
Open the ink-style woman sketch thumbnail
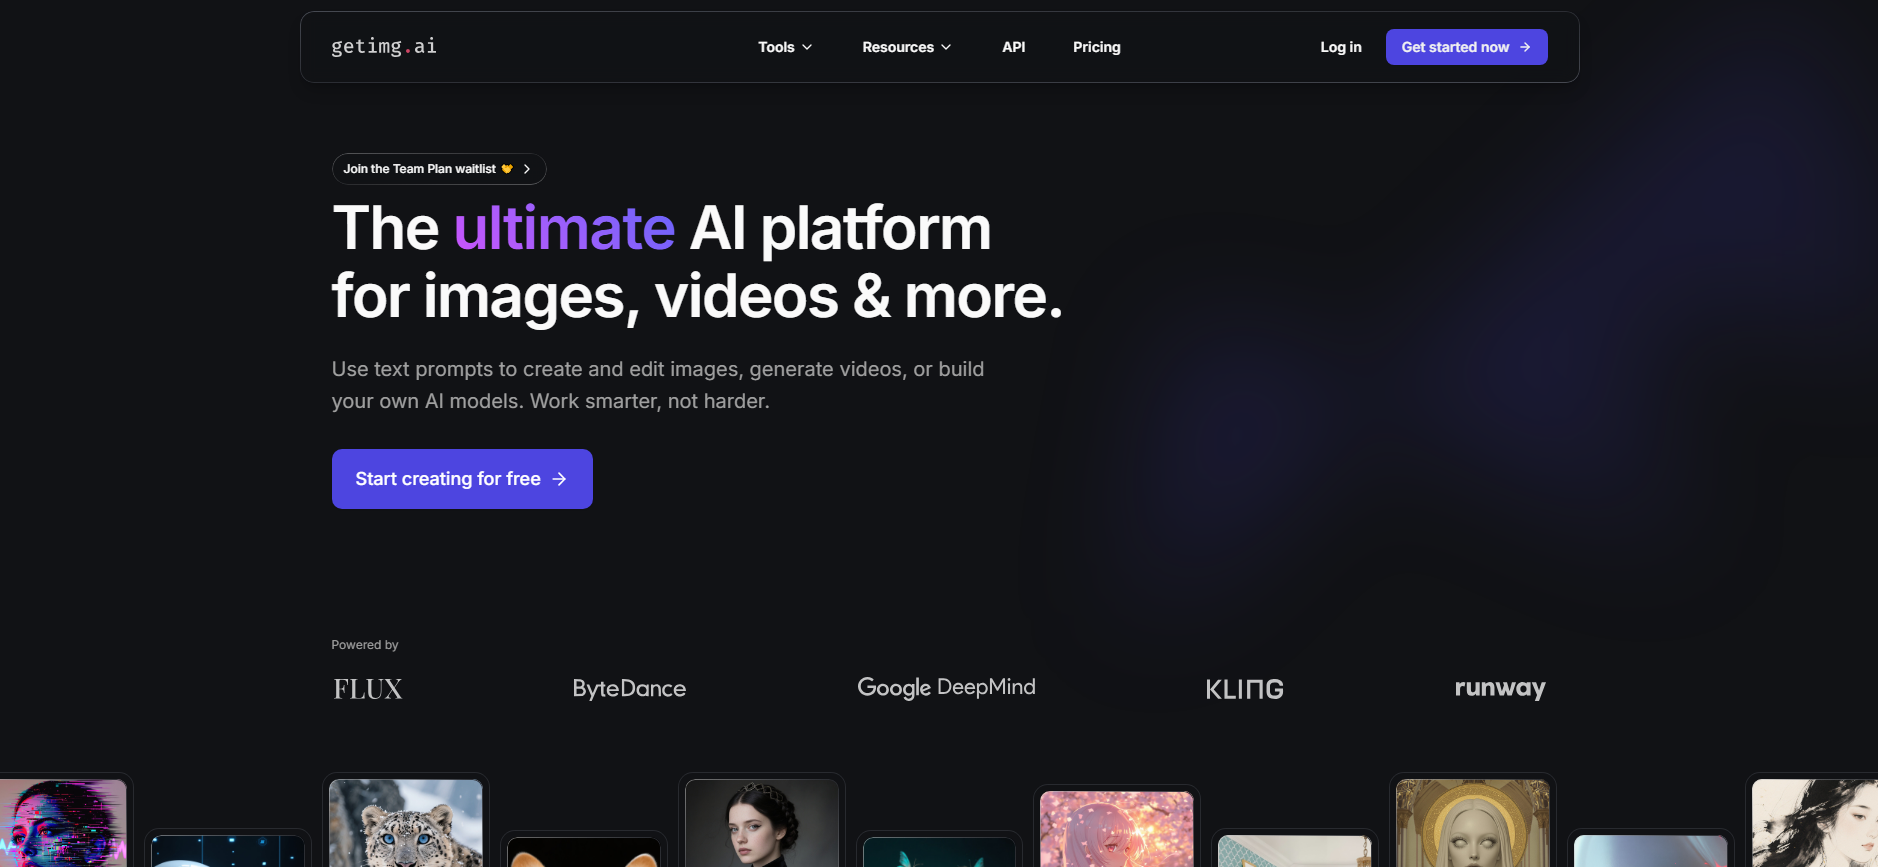[1815, 823]
